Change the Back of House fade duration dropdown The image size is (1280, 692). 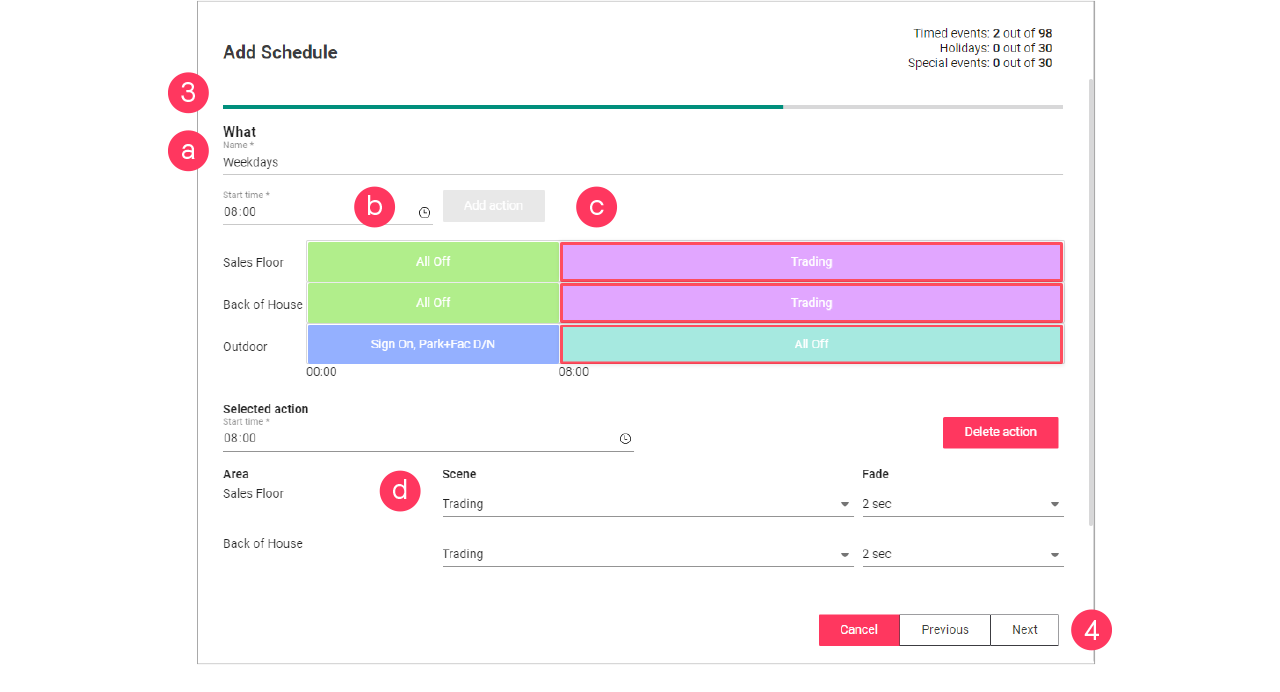pyautogui.click(x=1053, y=554)
